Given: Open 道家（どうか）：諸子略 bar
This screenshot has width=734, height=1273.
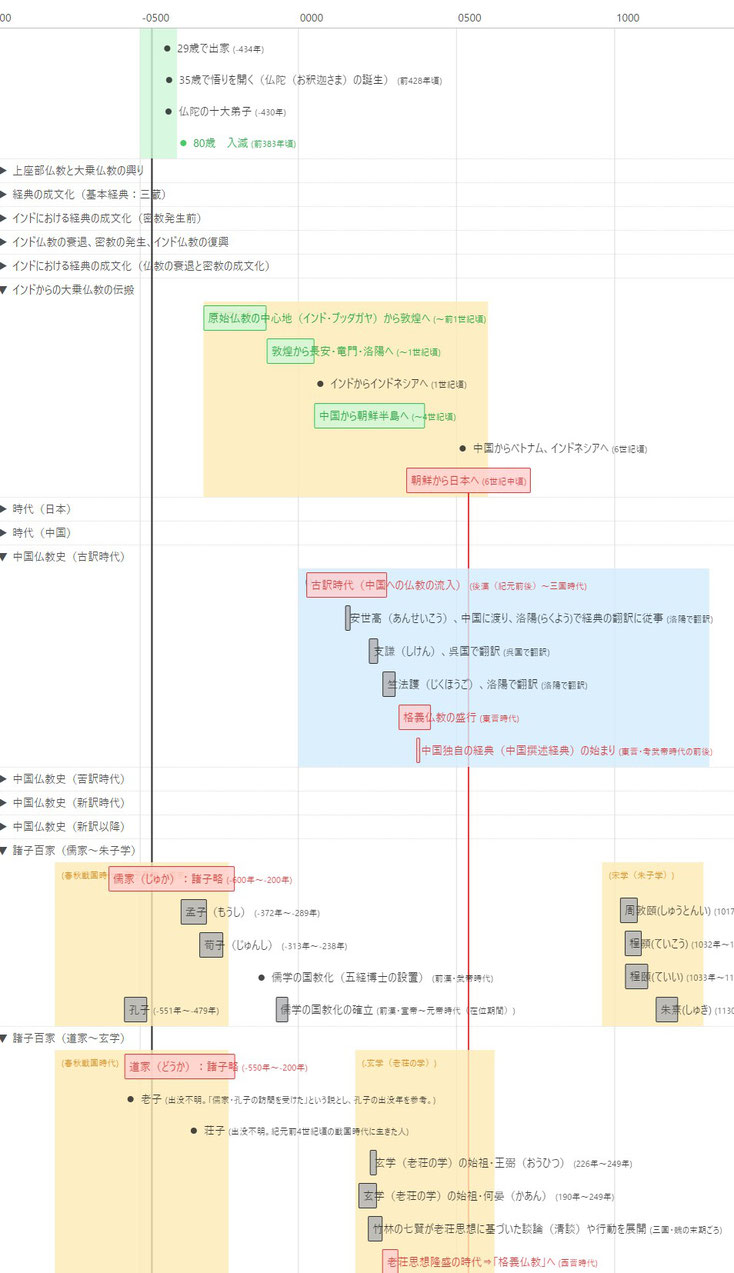Looking at the screenshot, I should pyautogui.click(x=180, y=1067).
